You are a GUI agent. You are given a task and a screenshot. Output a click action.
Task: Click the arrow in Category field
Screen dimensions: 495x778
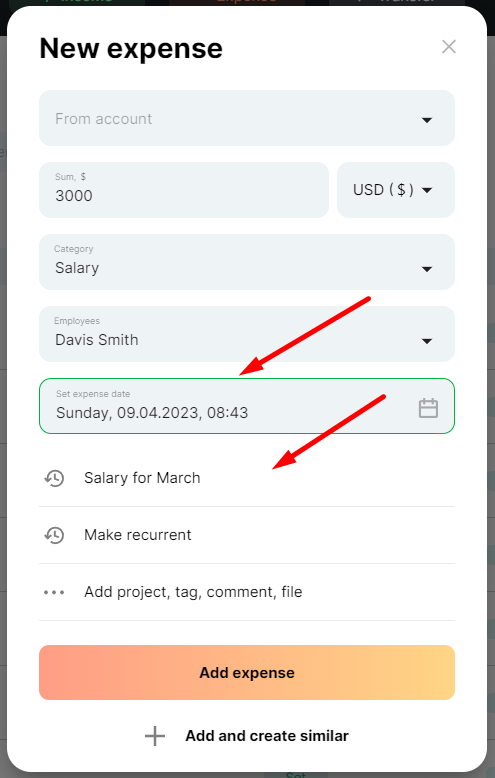coord(427,269)
